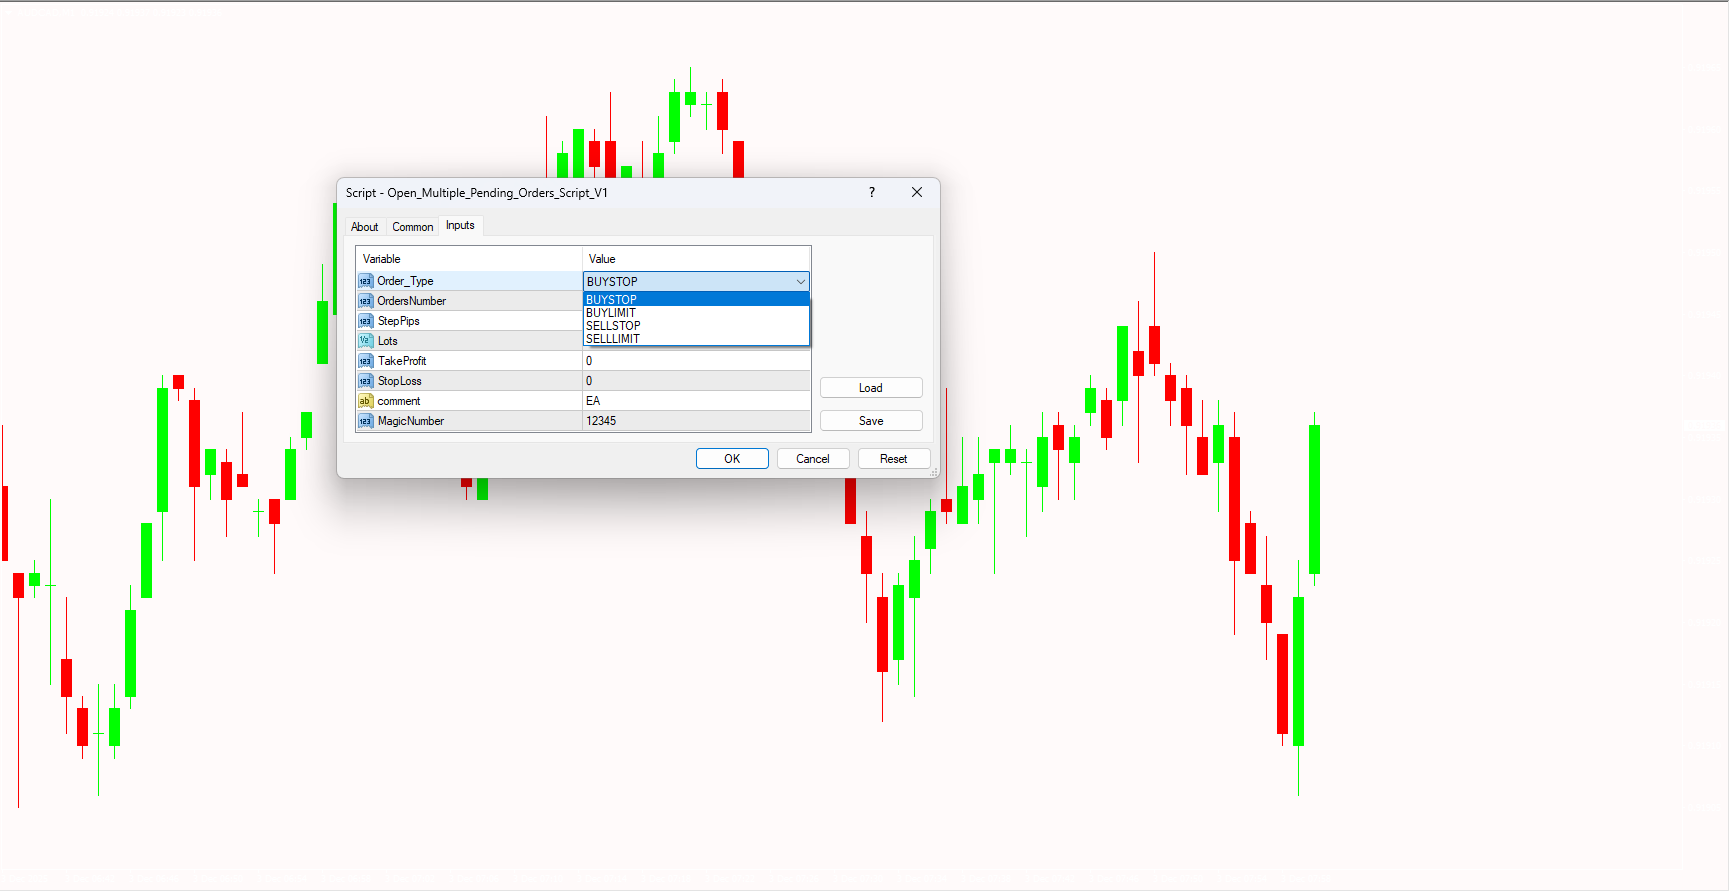1729x892 pixels.
Task: Click the Load button
Action: click(x=870, y=388)
